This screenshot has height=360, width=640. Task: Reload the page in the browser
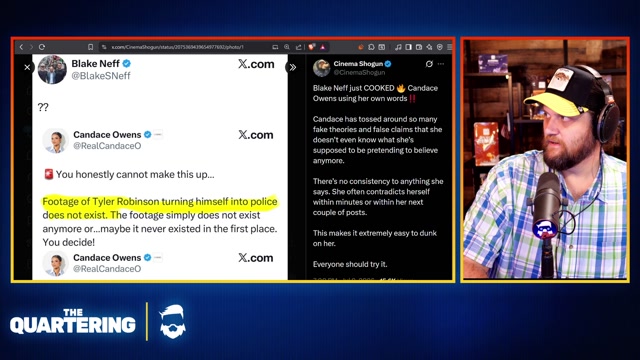point(42,47)
